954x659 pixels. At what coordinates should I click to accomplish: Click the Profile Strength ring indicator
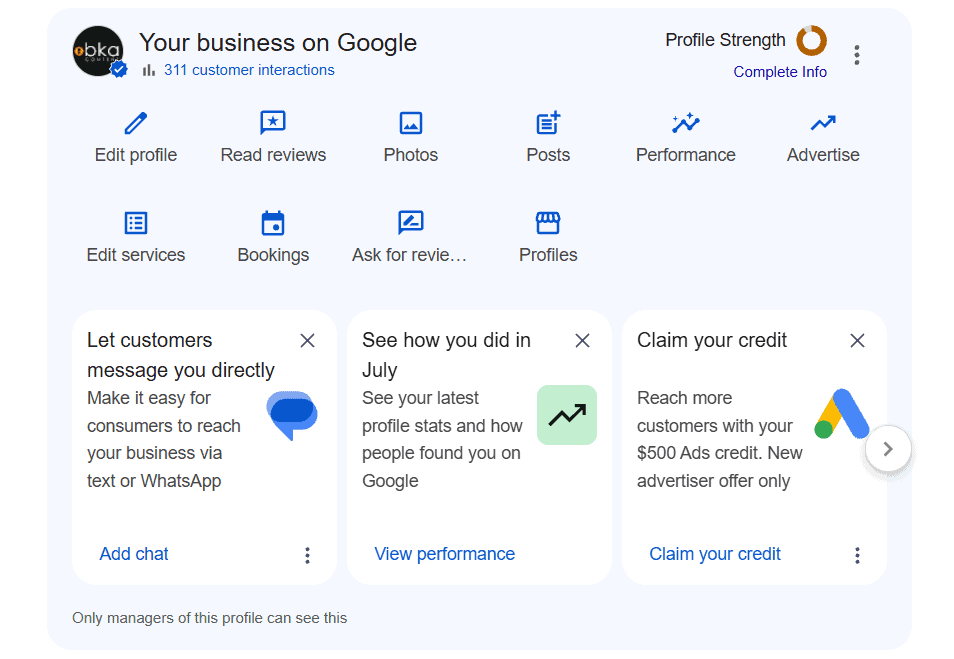click(812, 41)
